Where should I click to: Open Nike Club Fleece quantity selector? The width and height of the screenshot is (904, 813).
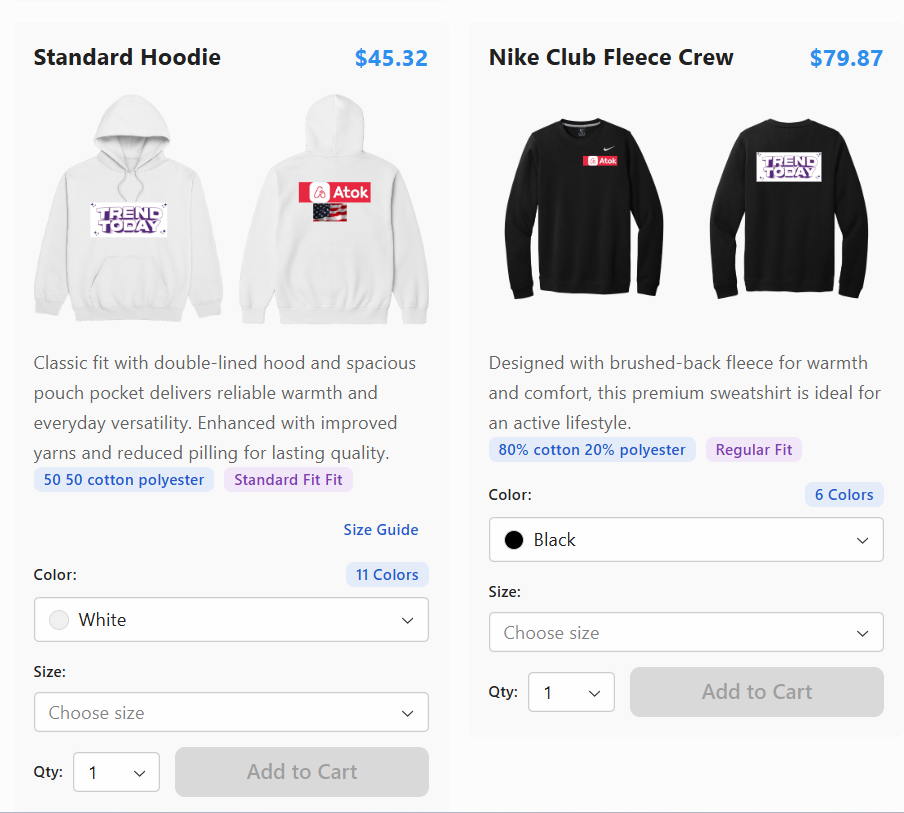(x=571, y=692)
